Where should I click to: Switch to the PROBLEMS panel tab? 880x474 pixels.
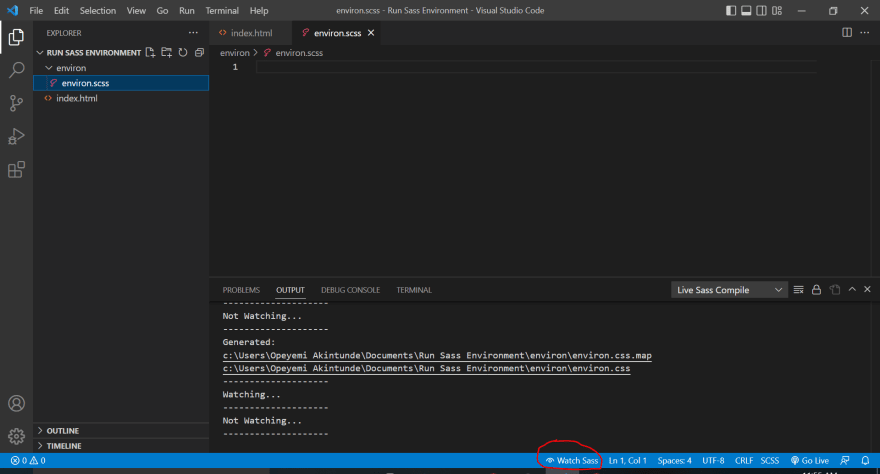[241, 290]
